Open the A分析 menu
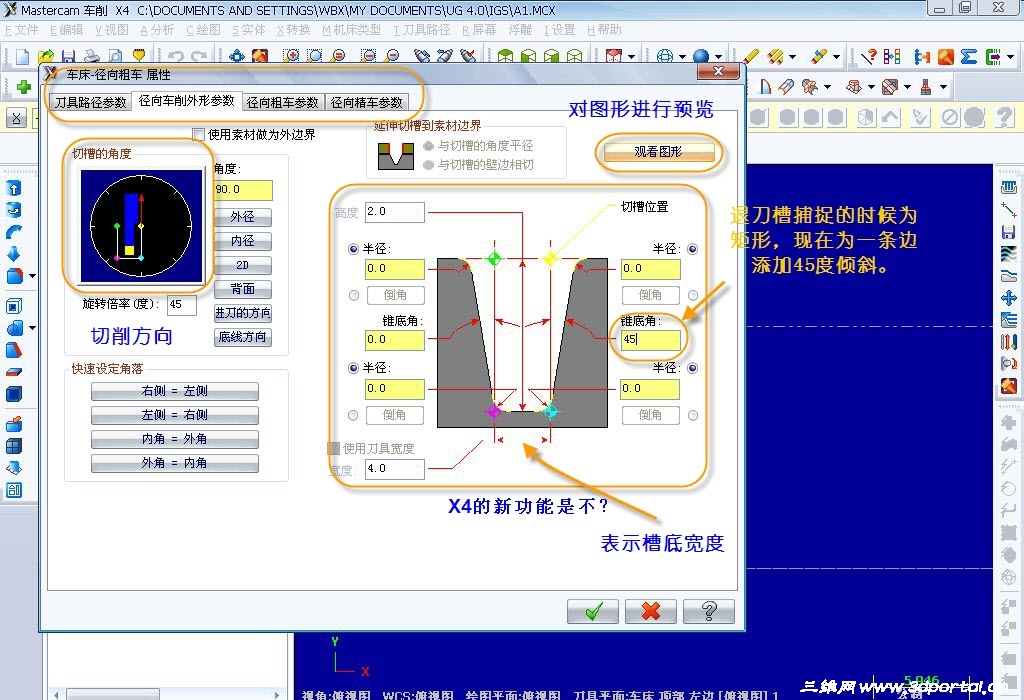This screenshot has height=700, width=1024. pyautogui.click(x=157, y=30)
